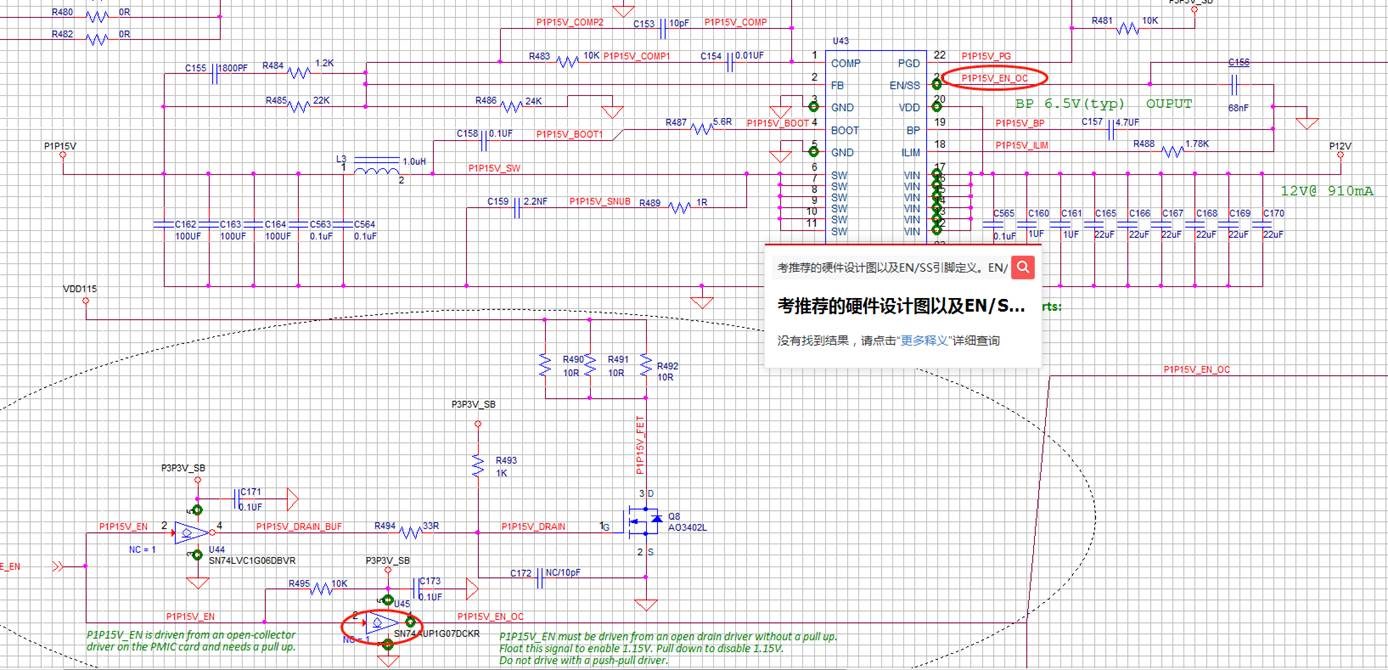Click the P1P15V_PG net label
Viewport: 1388px width, 670px height.
tap(986, 56)
